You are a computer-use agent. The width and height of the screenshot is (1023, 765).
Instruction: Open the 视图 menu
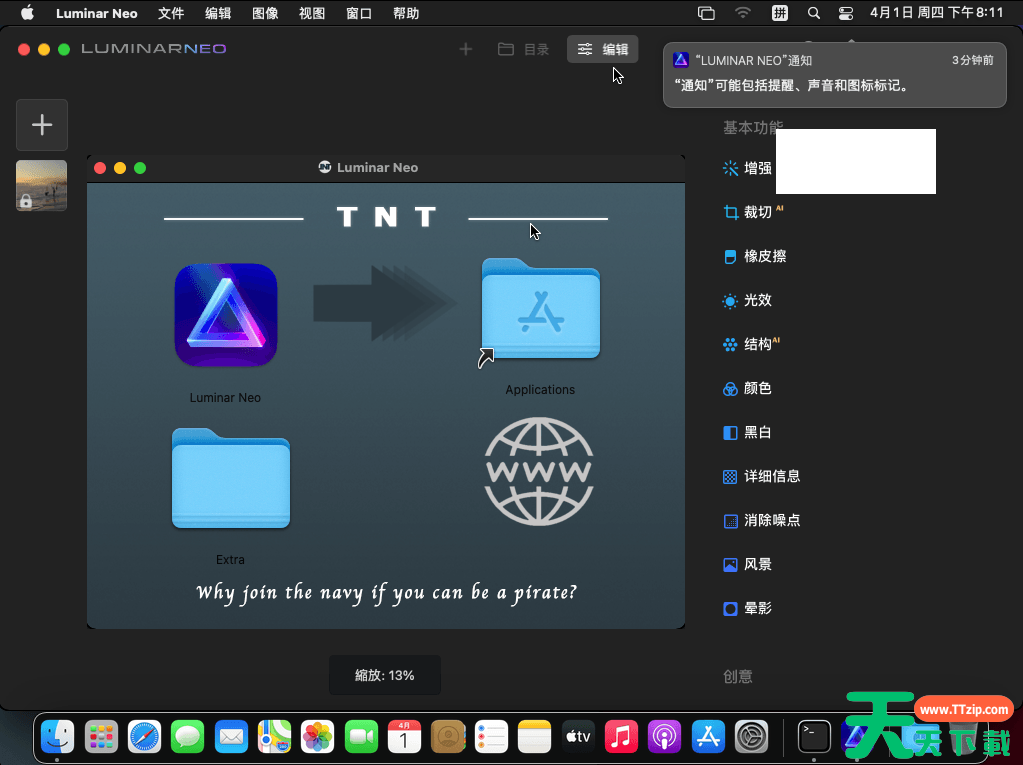(312, 13)
